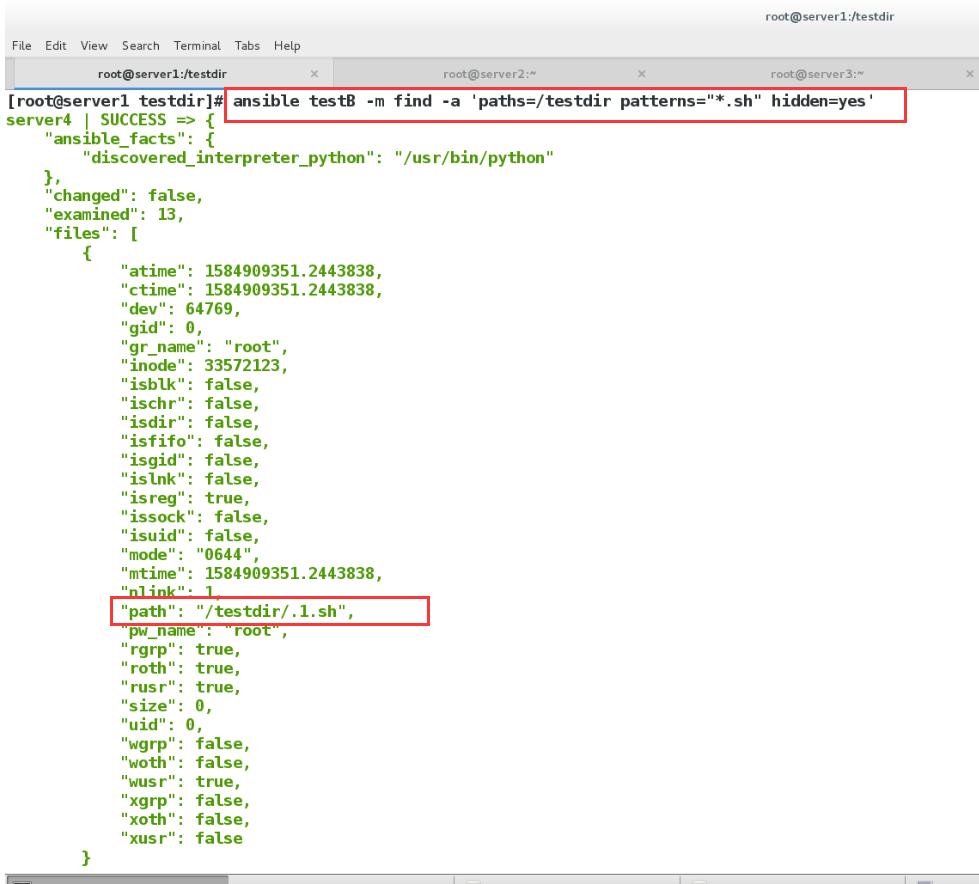
Task: Open the Terminal menu
Action: pyautogui.click(x=197, y=46)
